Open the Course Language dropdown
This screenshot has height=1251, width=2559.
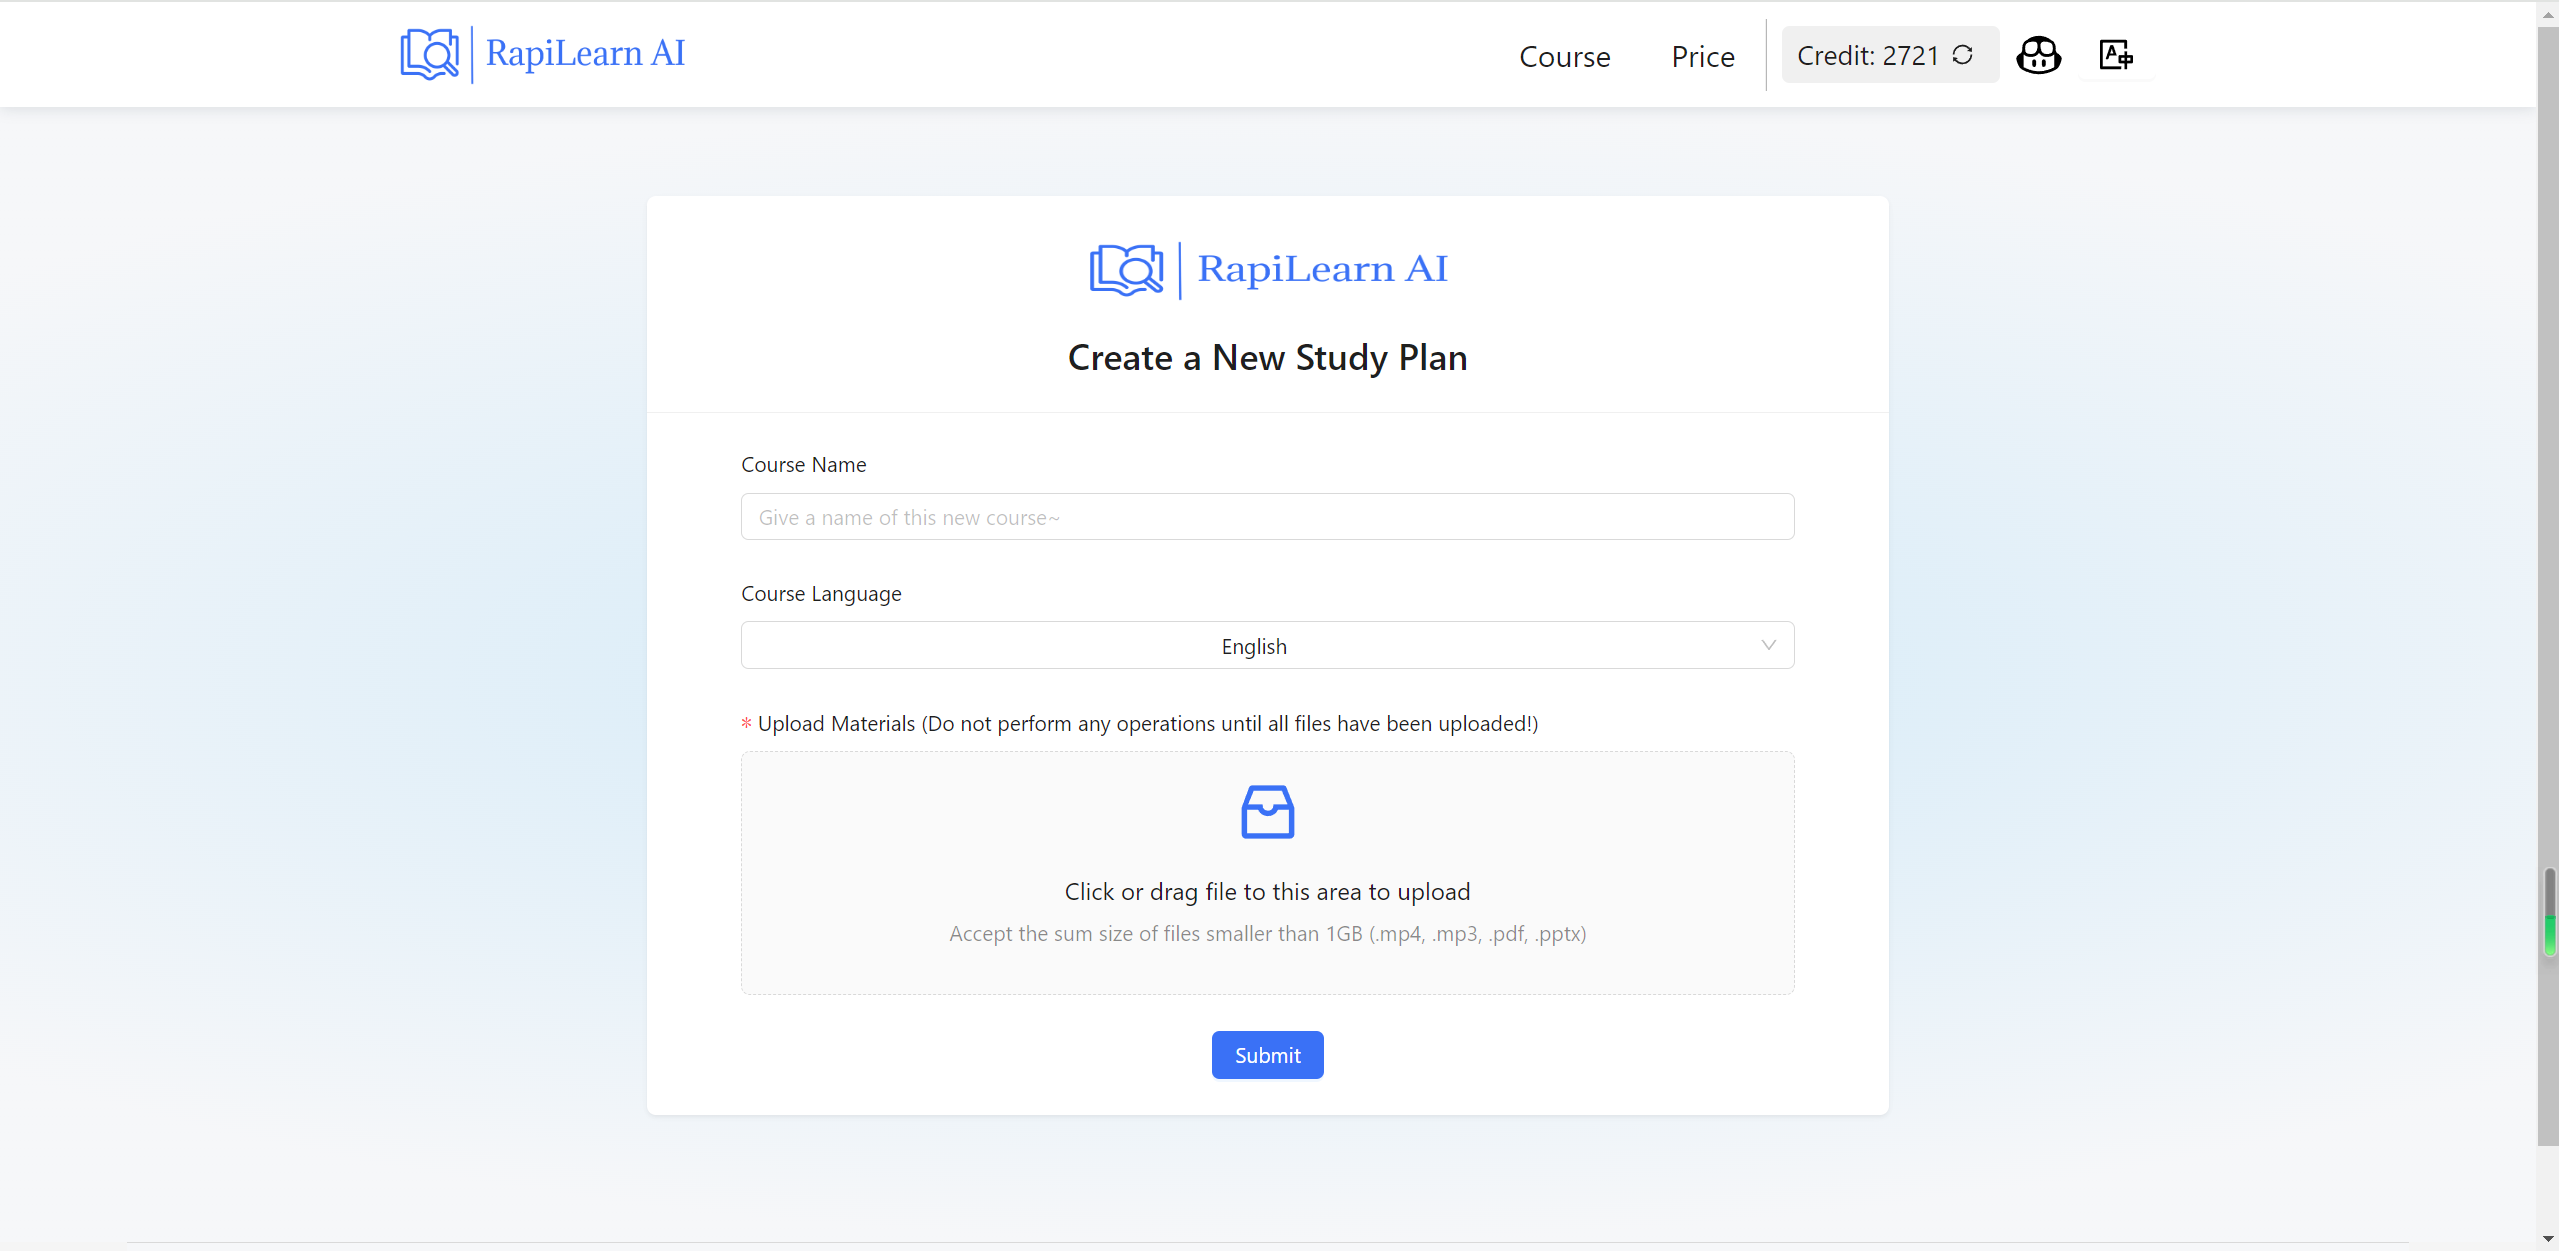coord(1266,645)
